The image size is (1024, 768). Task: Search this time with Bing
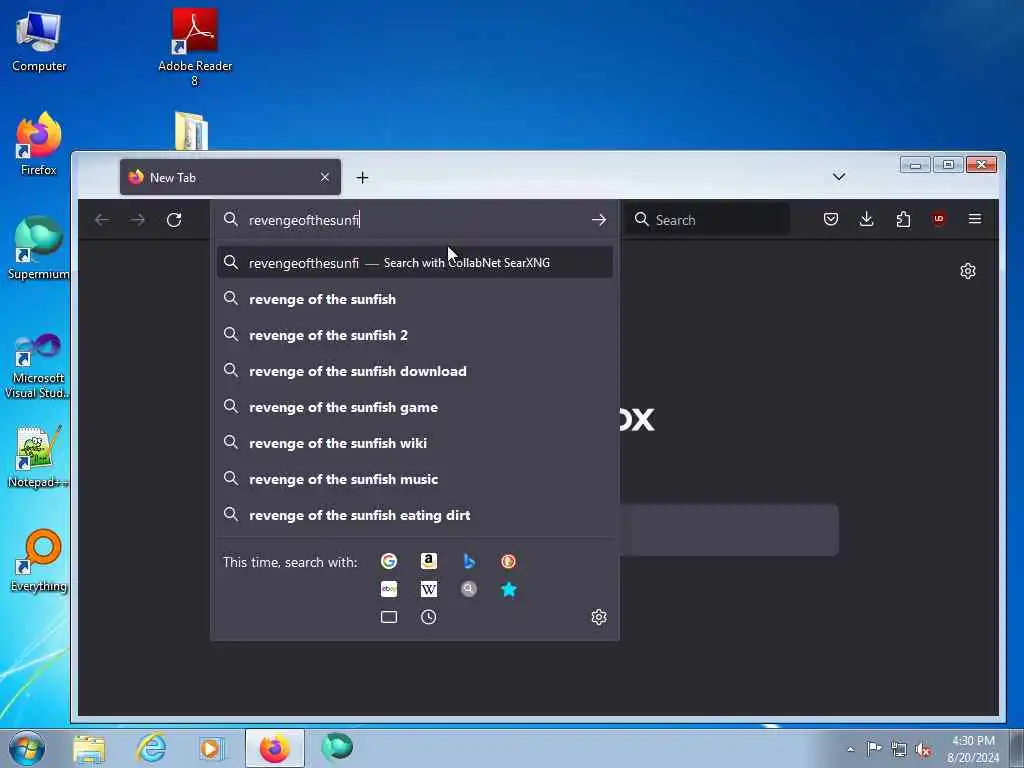tap(469, 561)
